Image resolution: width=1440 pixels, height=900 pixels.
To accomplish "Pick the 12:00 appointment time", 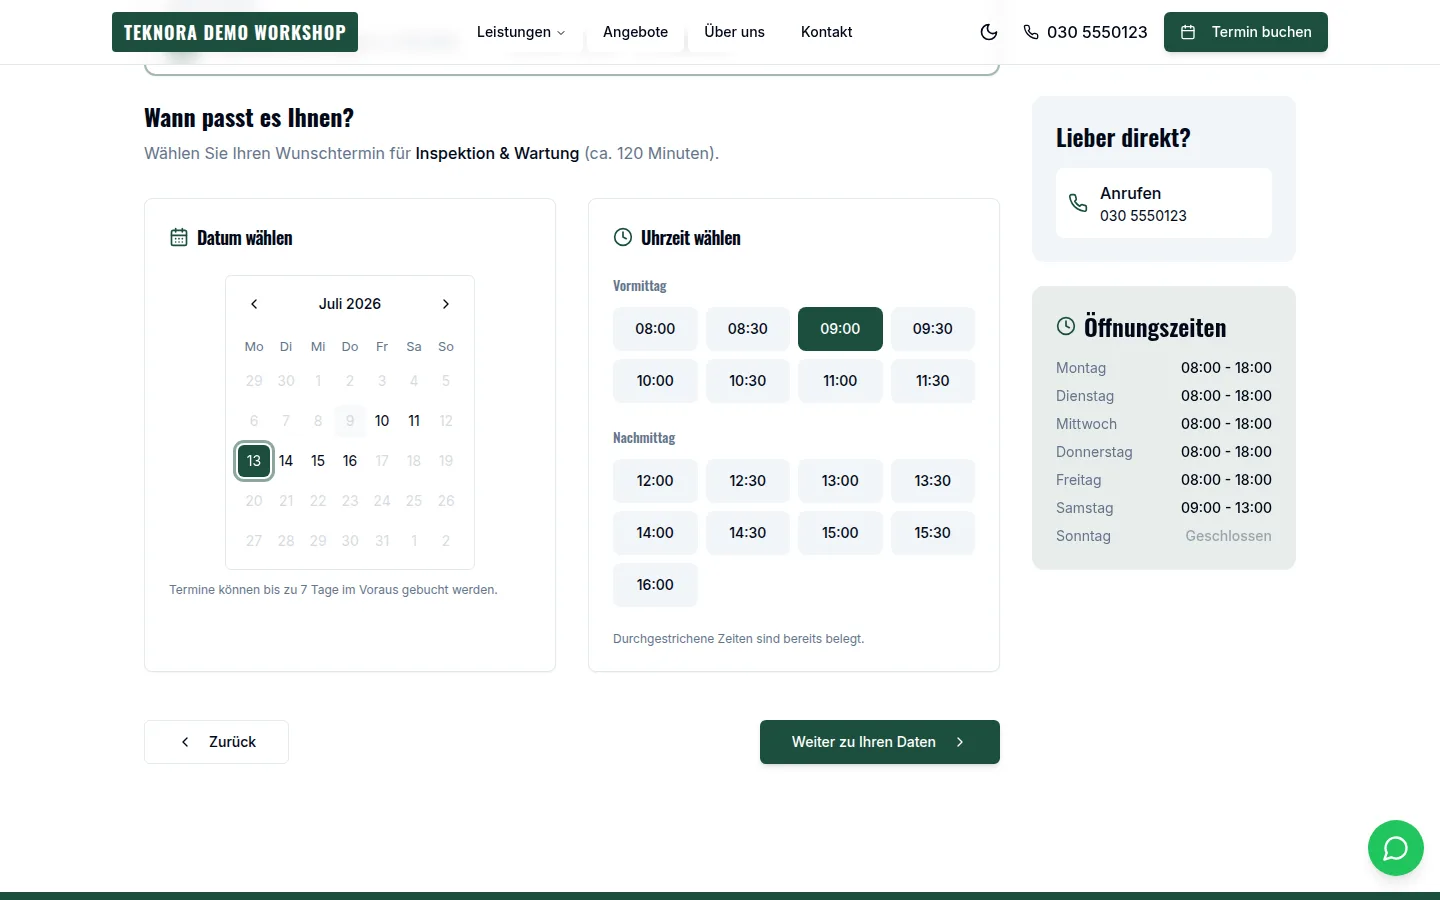I will [655, 481].
